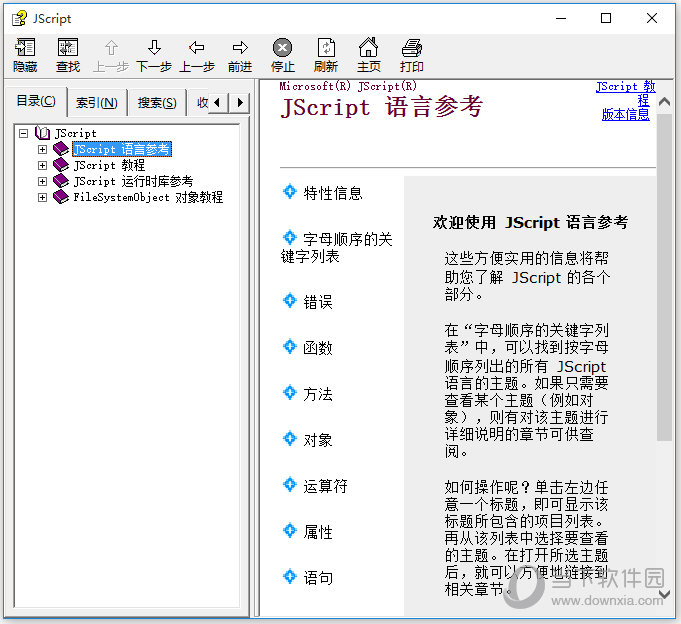
Task: Collapse the root JScript tree node
Action: (23, 133)
